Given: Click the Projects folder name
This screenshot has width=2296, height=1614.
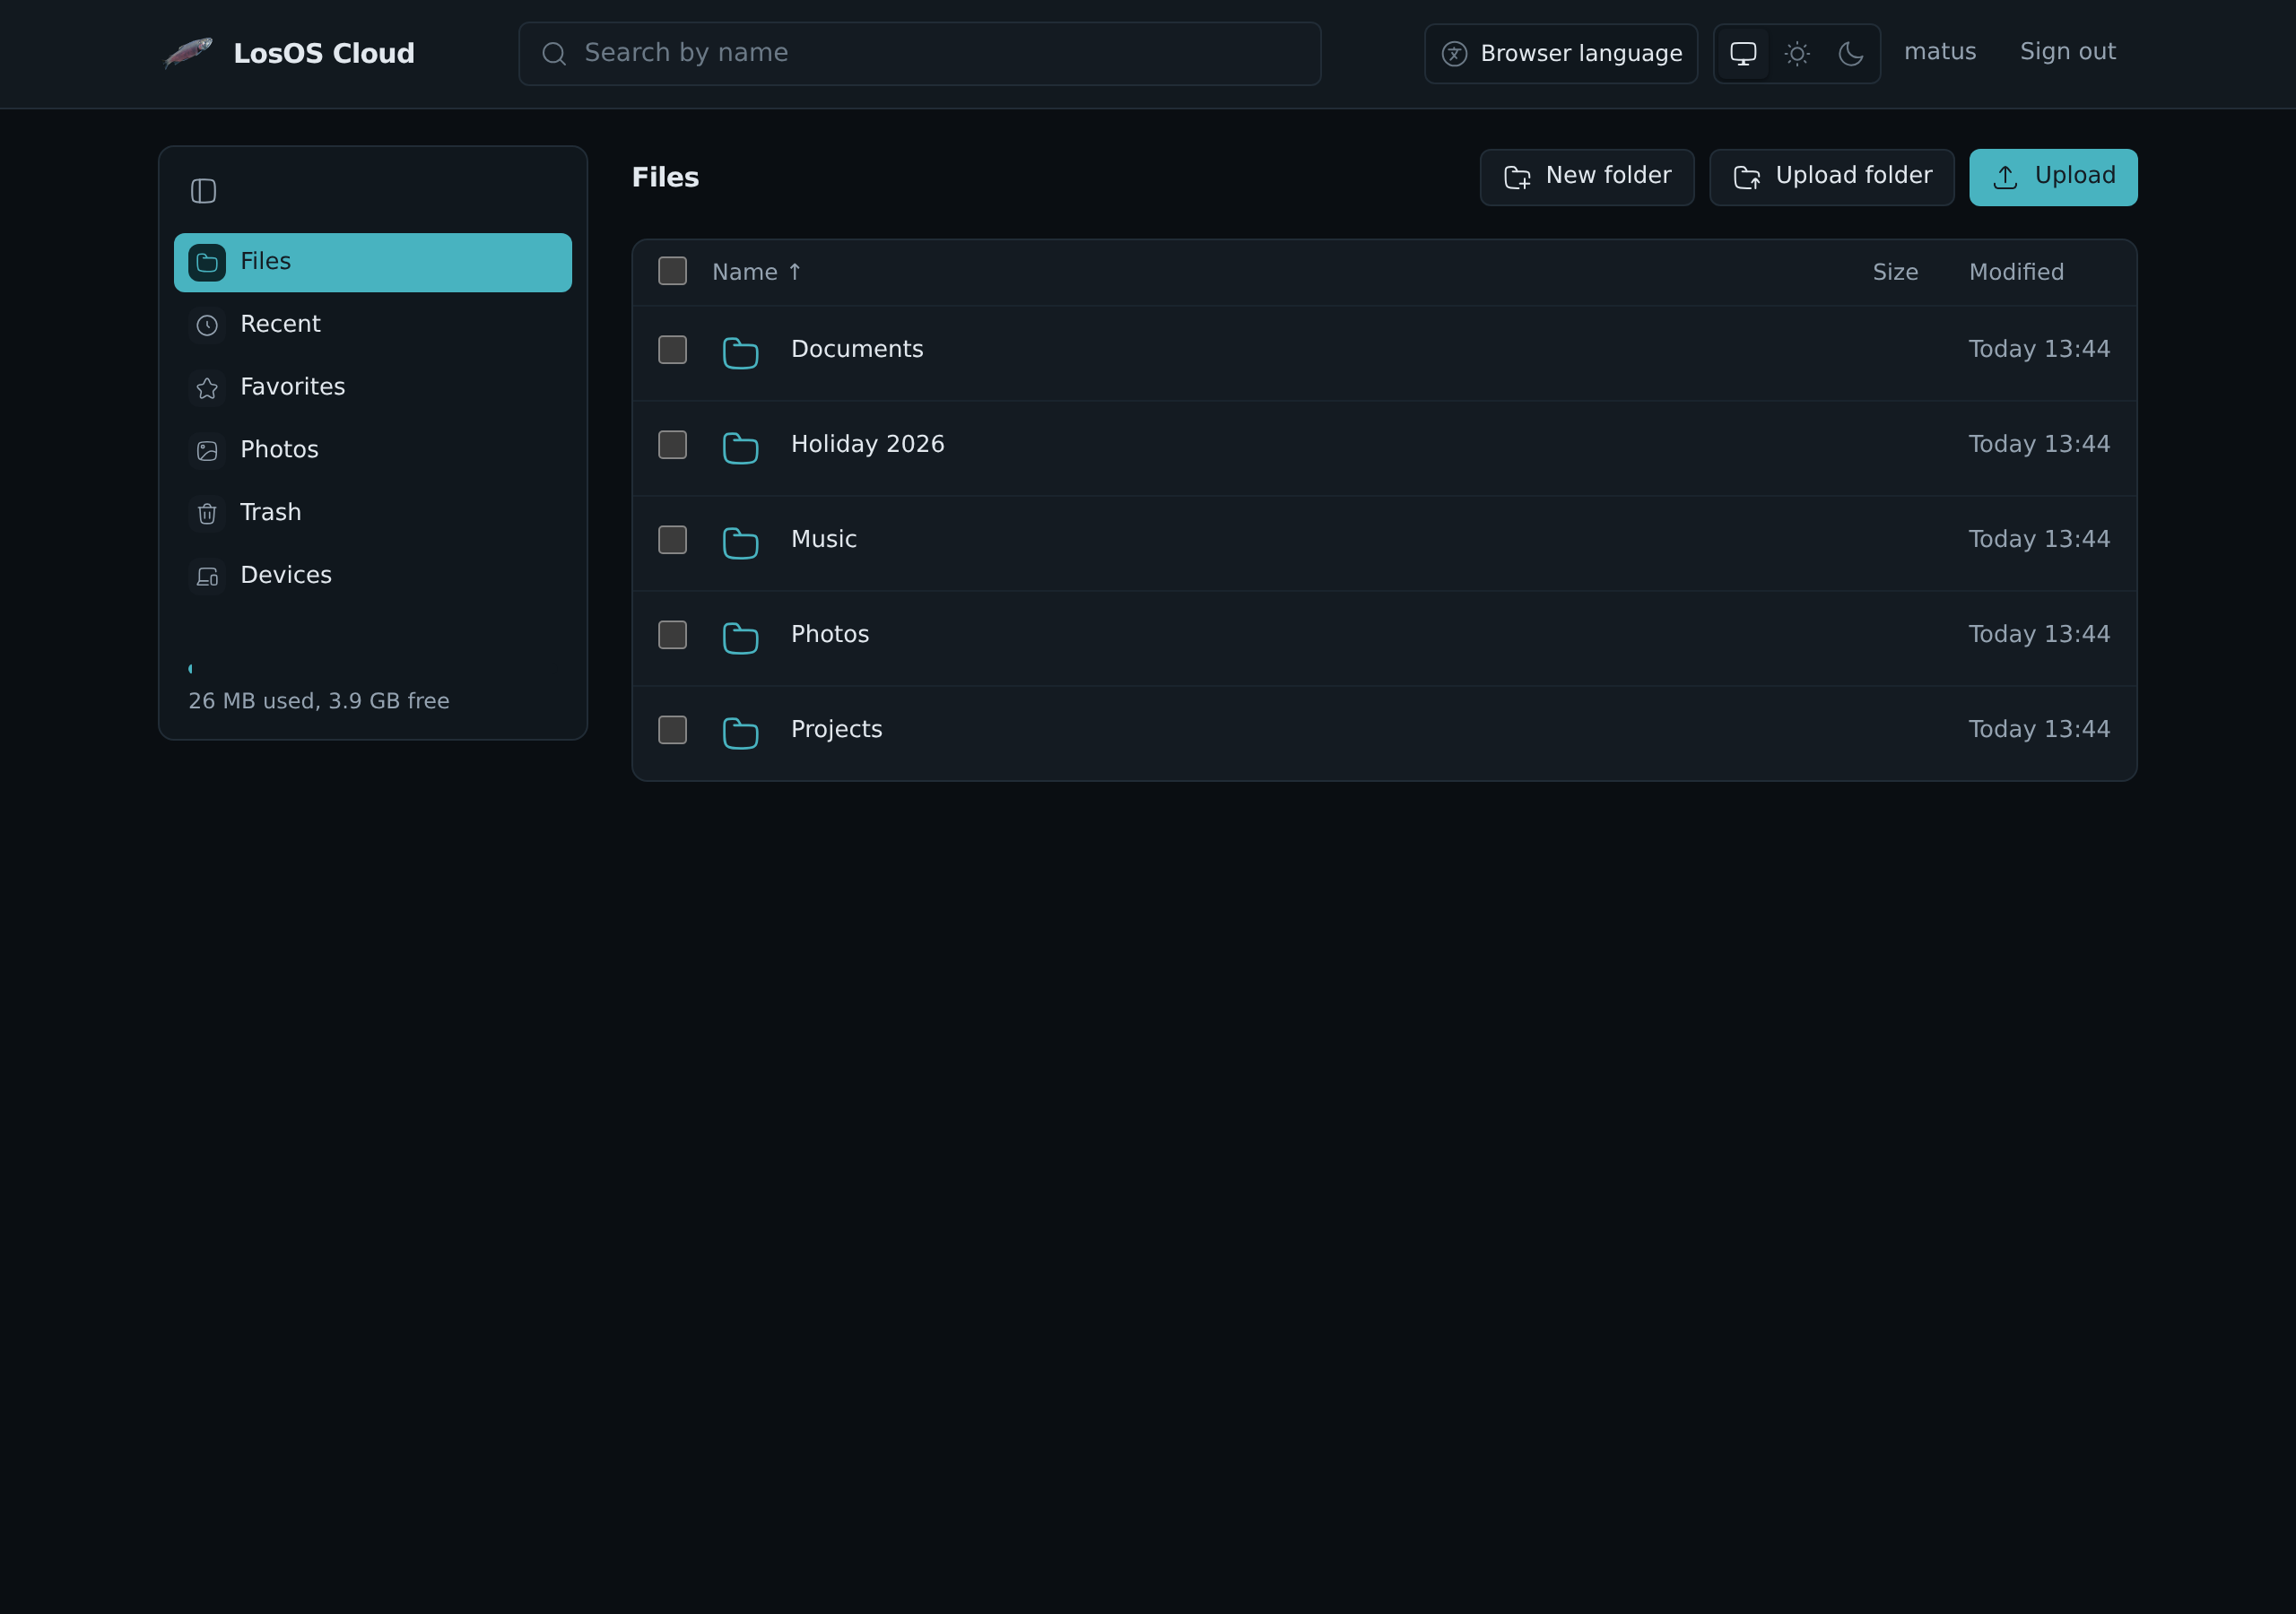Looking at the screenshot, I should click(x=836, y=730).
